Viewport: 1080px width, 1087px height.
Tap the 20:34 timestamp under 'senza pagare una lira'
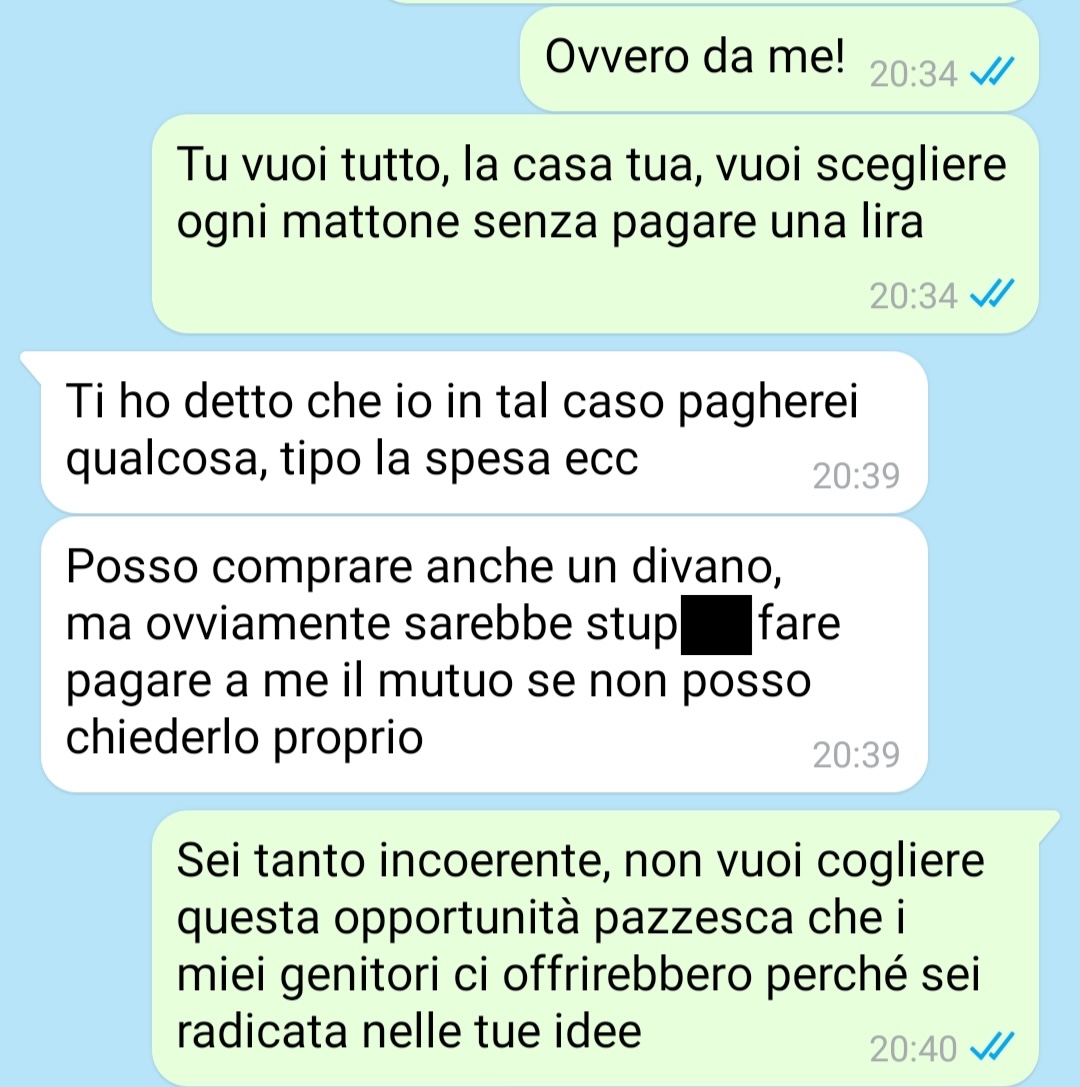click(913, 296)
